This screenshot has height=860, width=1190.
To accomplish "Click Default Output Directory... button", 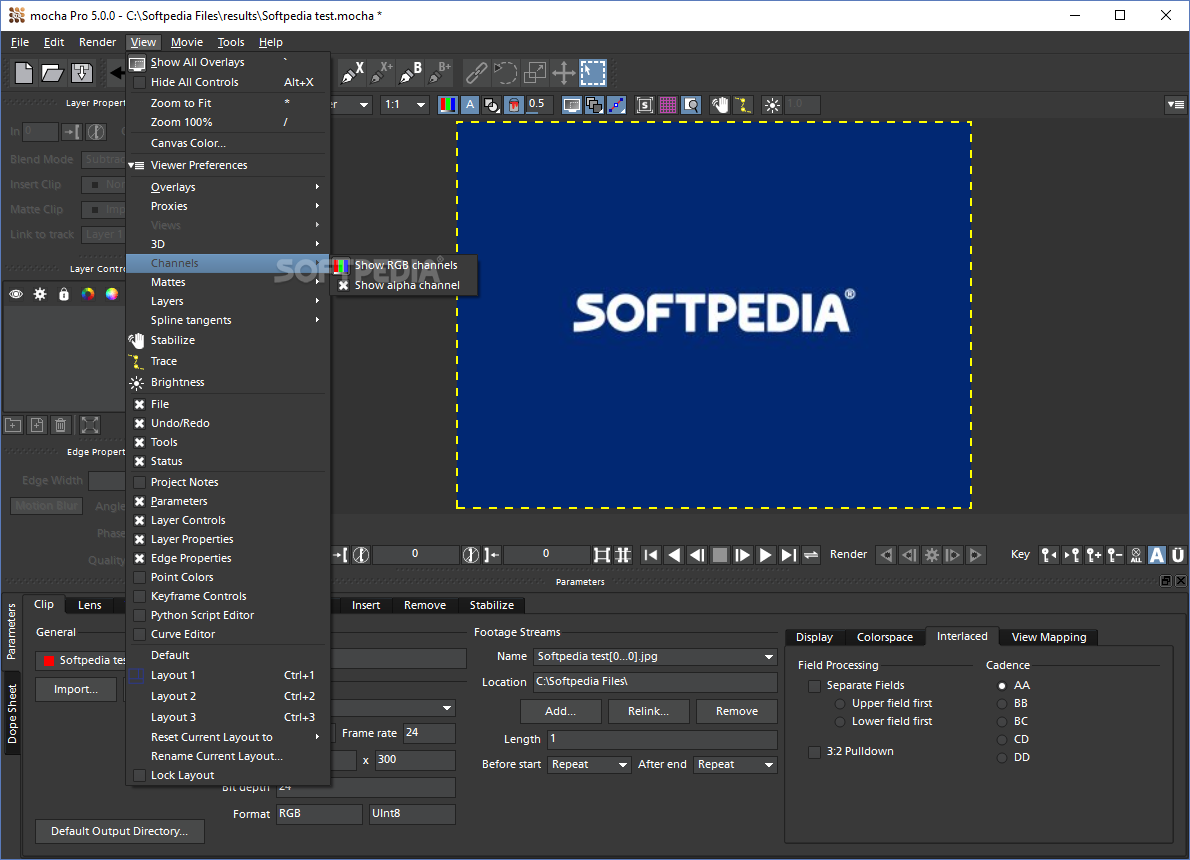I will (x=119, y=831).
